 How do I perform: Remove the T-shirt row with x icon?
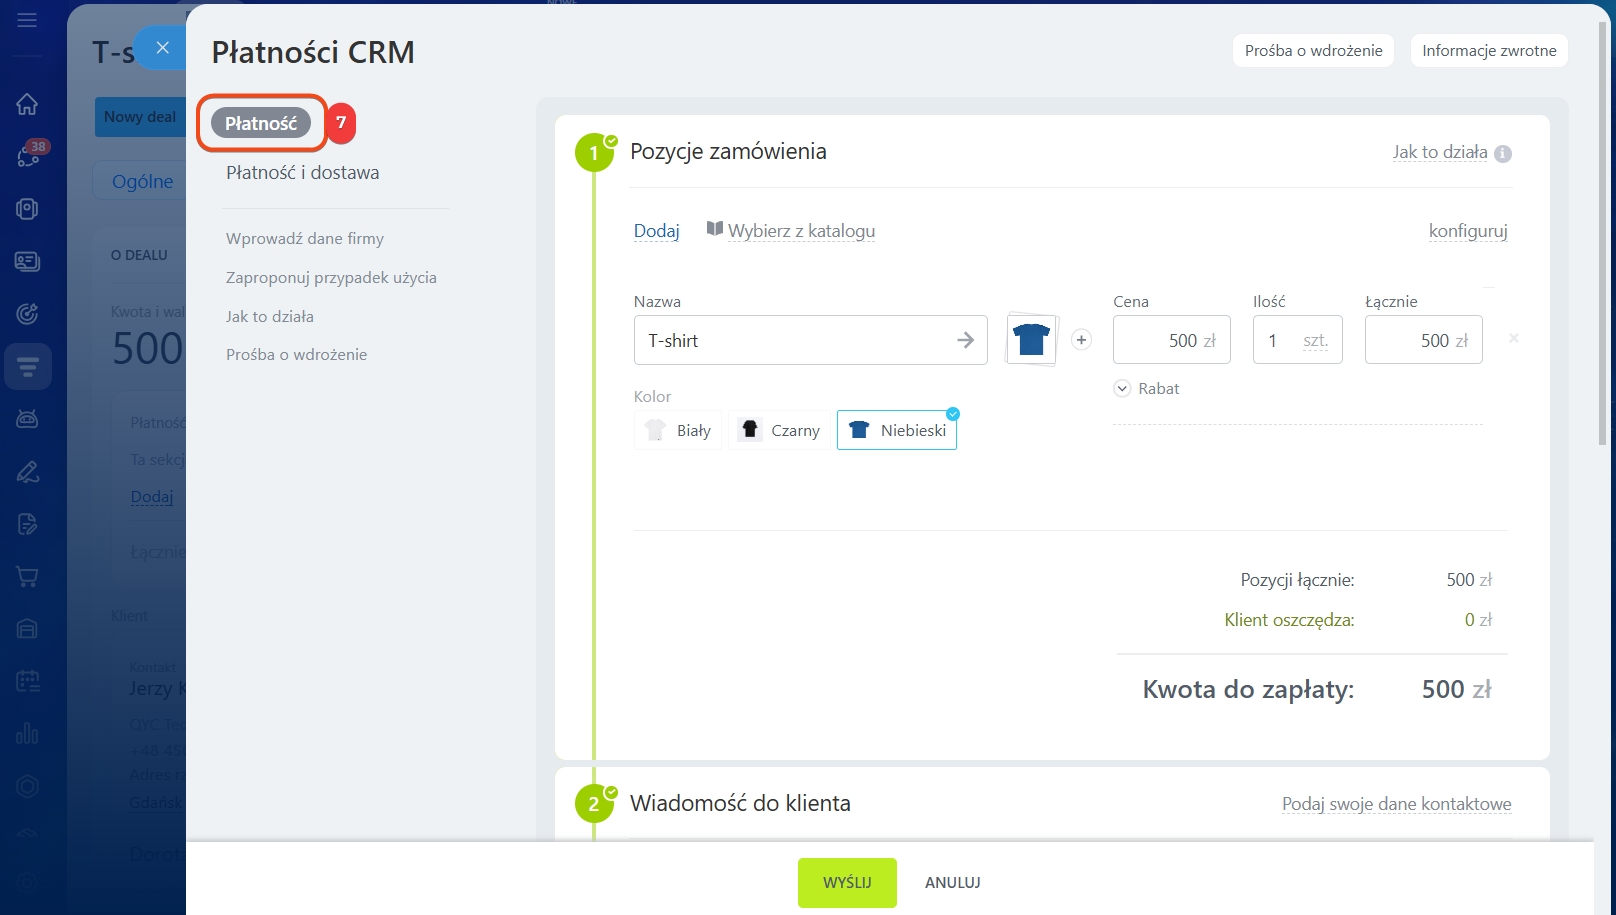click(x=1514, y=338)
